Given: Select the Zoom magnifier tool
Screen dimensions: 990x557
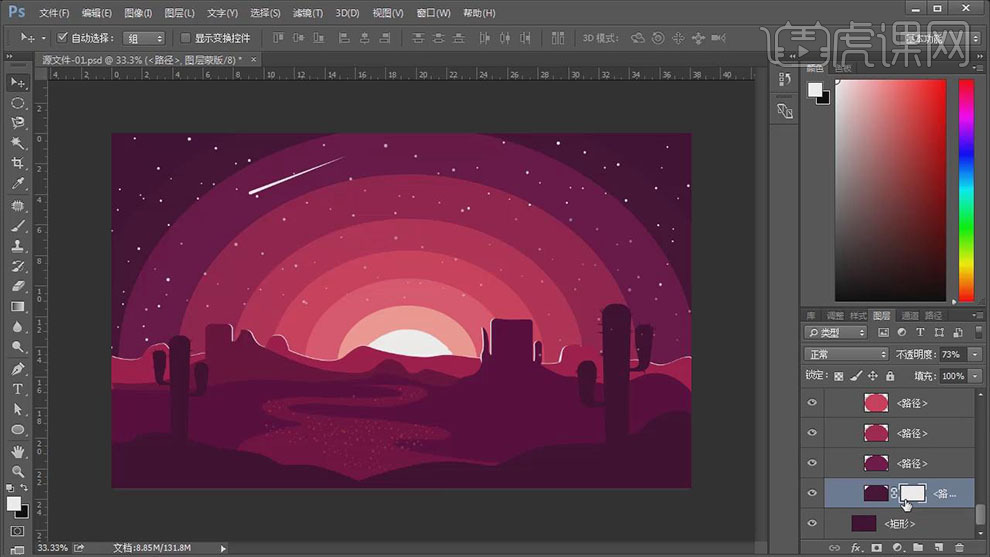Looking at the screenshot, I should pos(17,471).
